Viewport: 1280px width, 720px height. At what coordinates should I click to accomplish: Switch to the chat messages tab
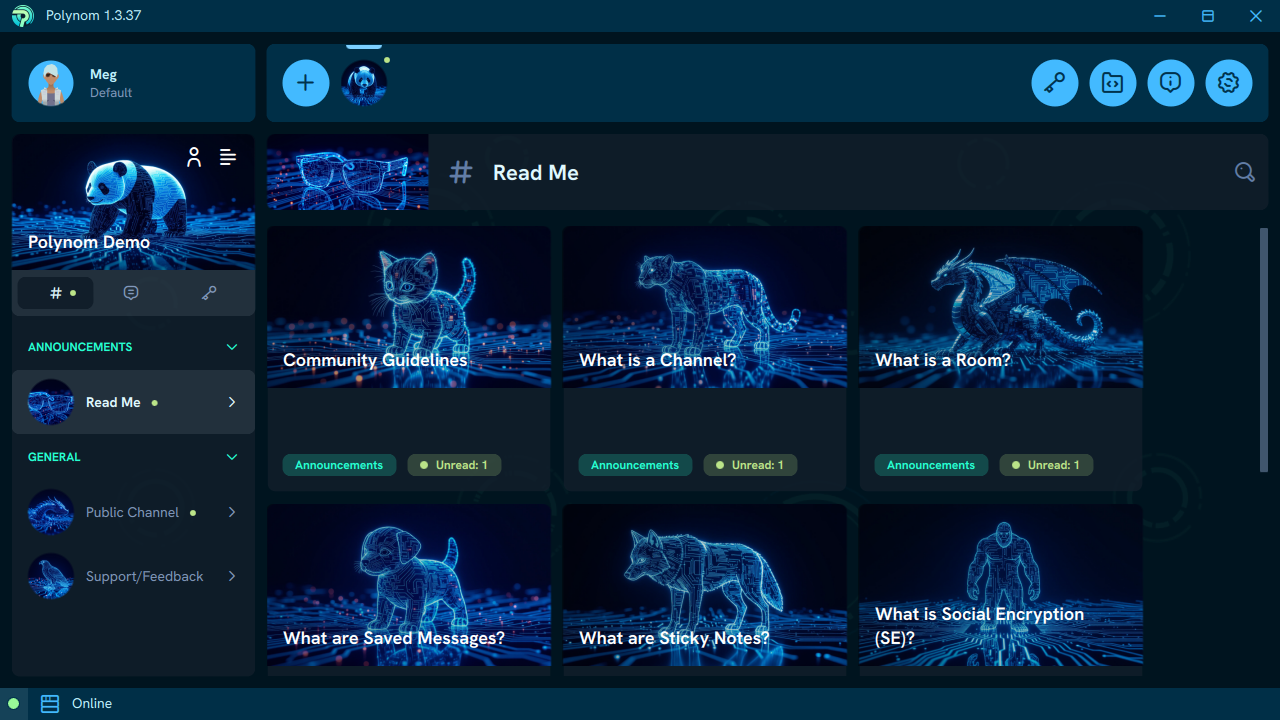click(x=131, y=293)
